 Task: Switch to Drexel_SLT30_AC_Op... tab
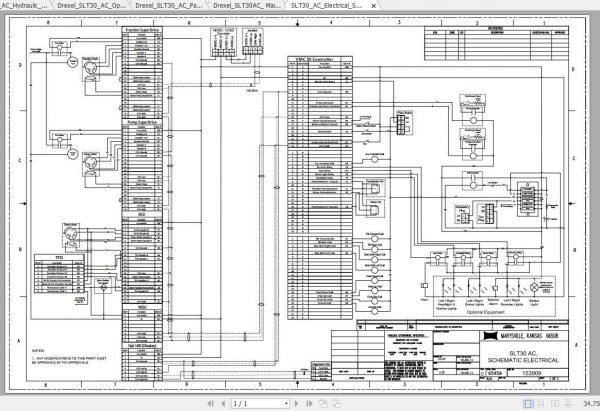91,5
